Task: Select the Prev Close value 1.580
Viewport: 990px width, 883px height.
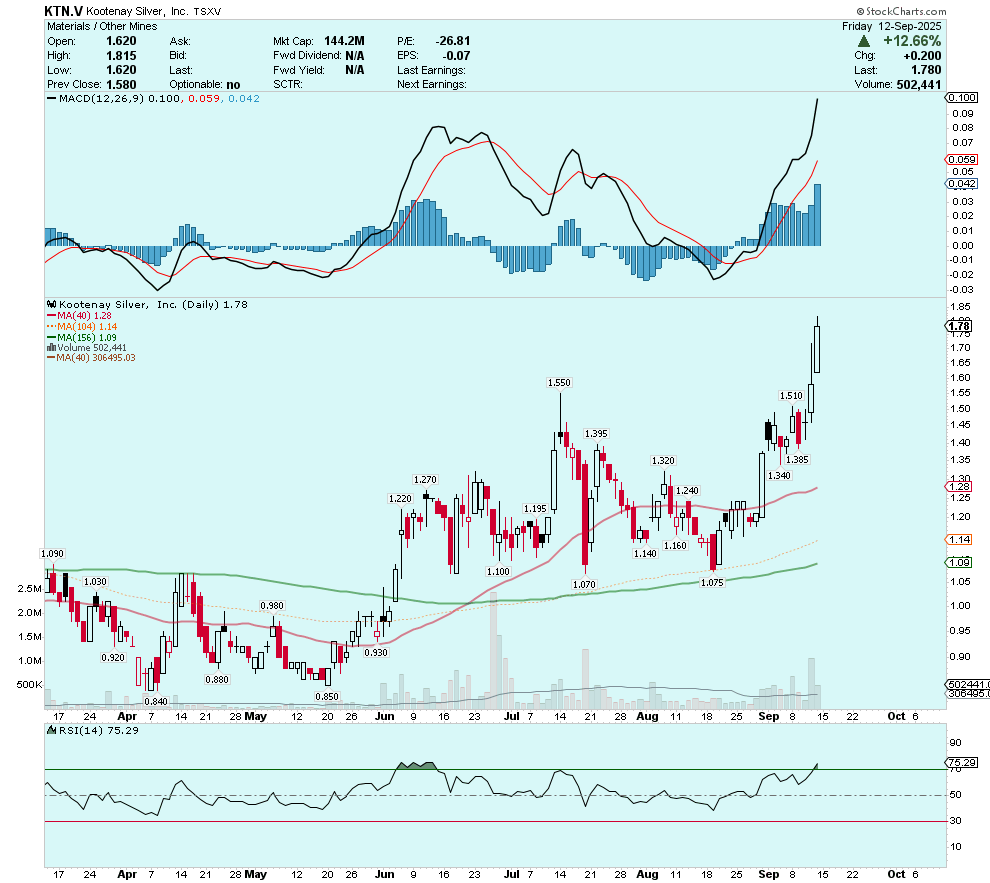Action: point(121,85)
